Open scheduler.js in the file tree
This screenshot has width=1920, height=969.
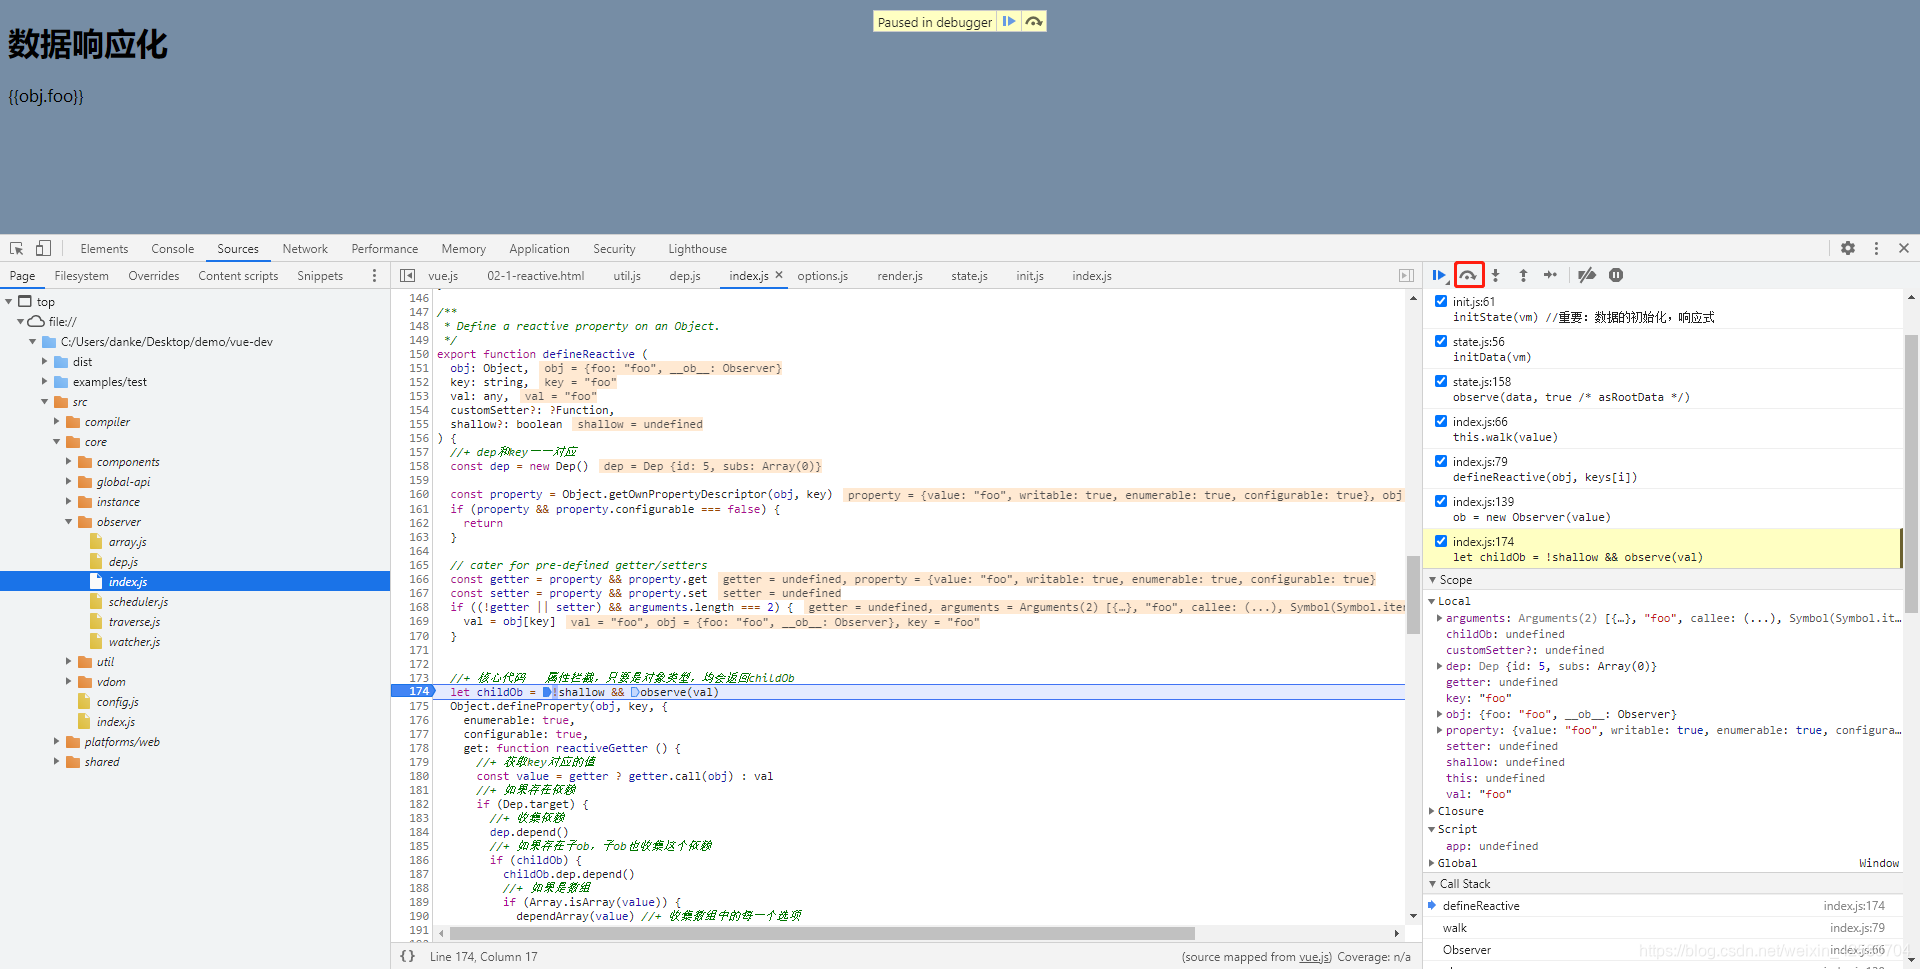coord(138,602)
